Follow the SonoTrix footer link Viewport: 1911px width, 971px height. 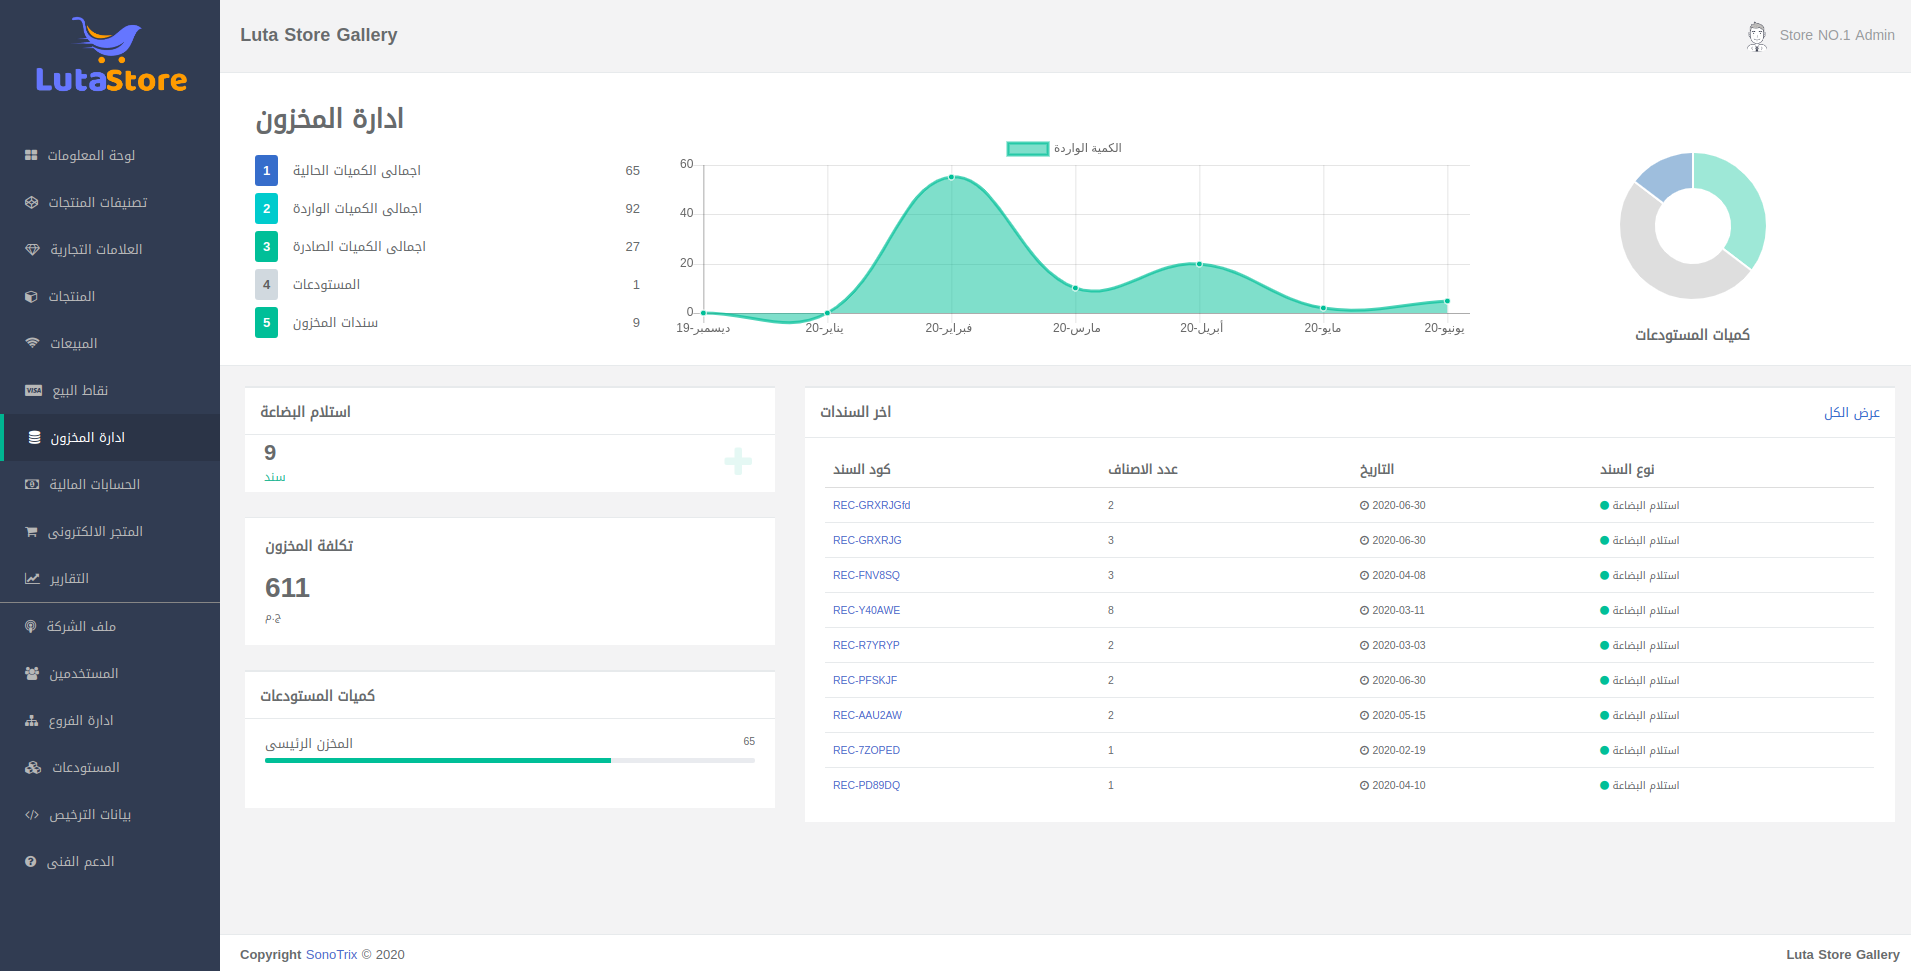331,954
